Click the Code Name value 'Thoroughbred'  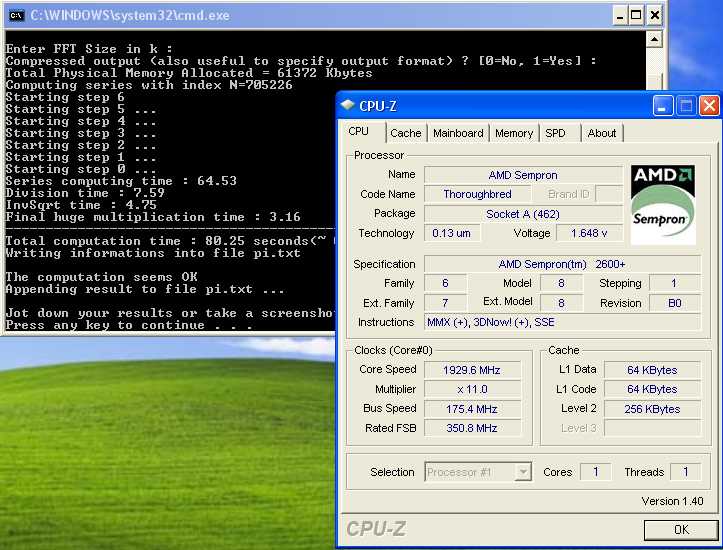pos(477,194)
